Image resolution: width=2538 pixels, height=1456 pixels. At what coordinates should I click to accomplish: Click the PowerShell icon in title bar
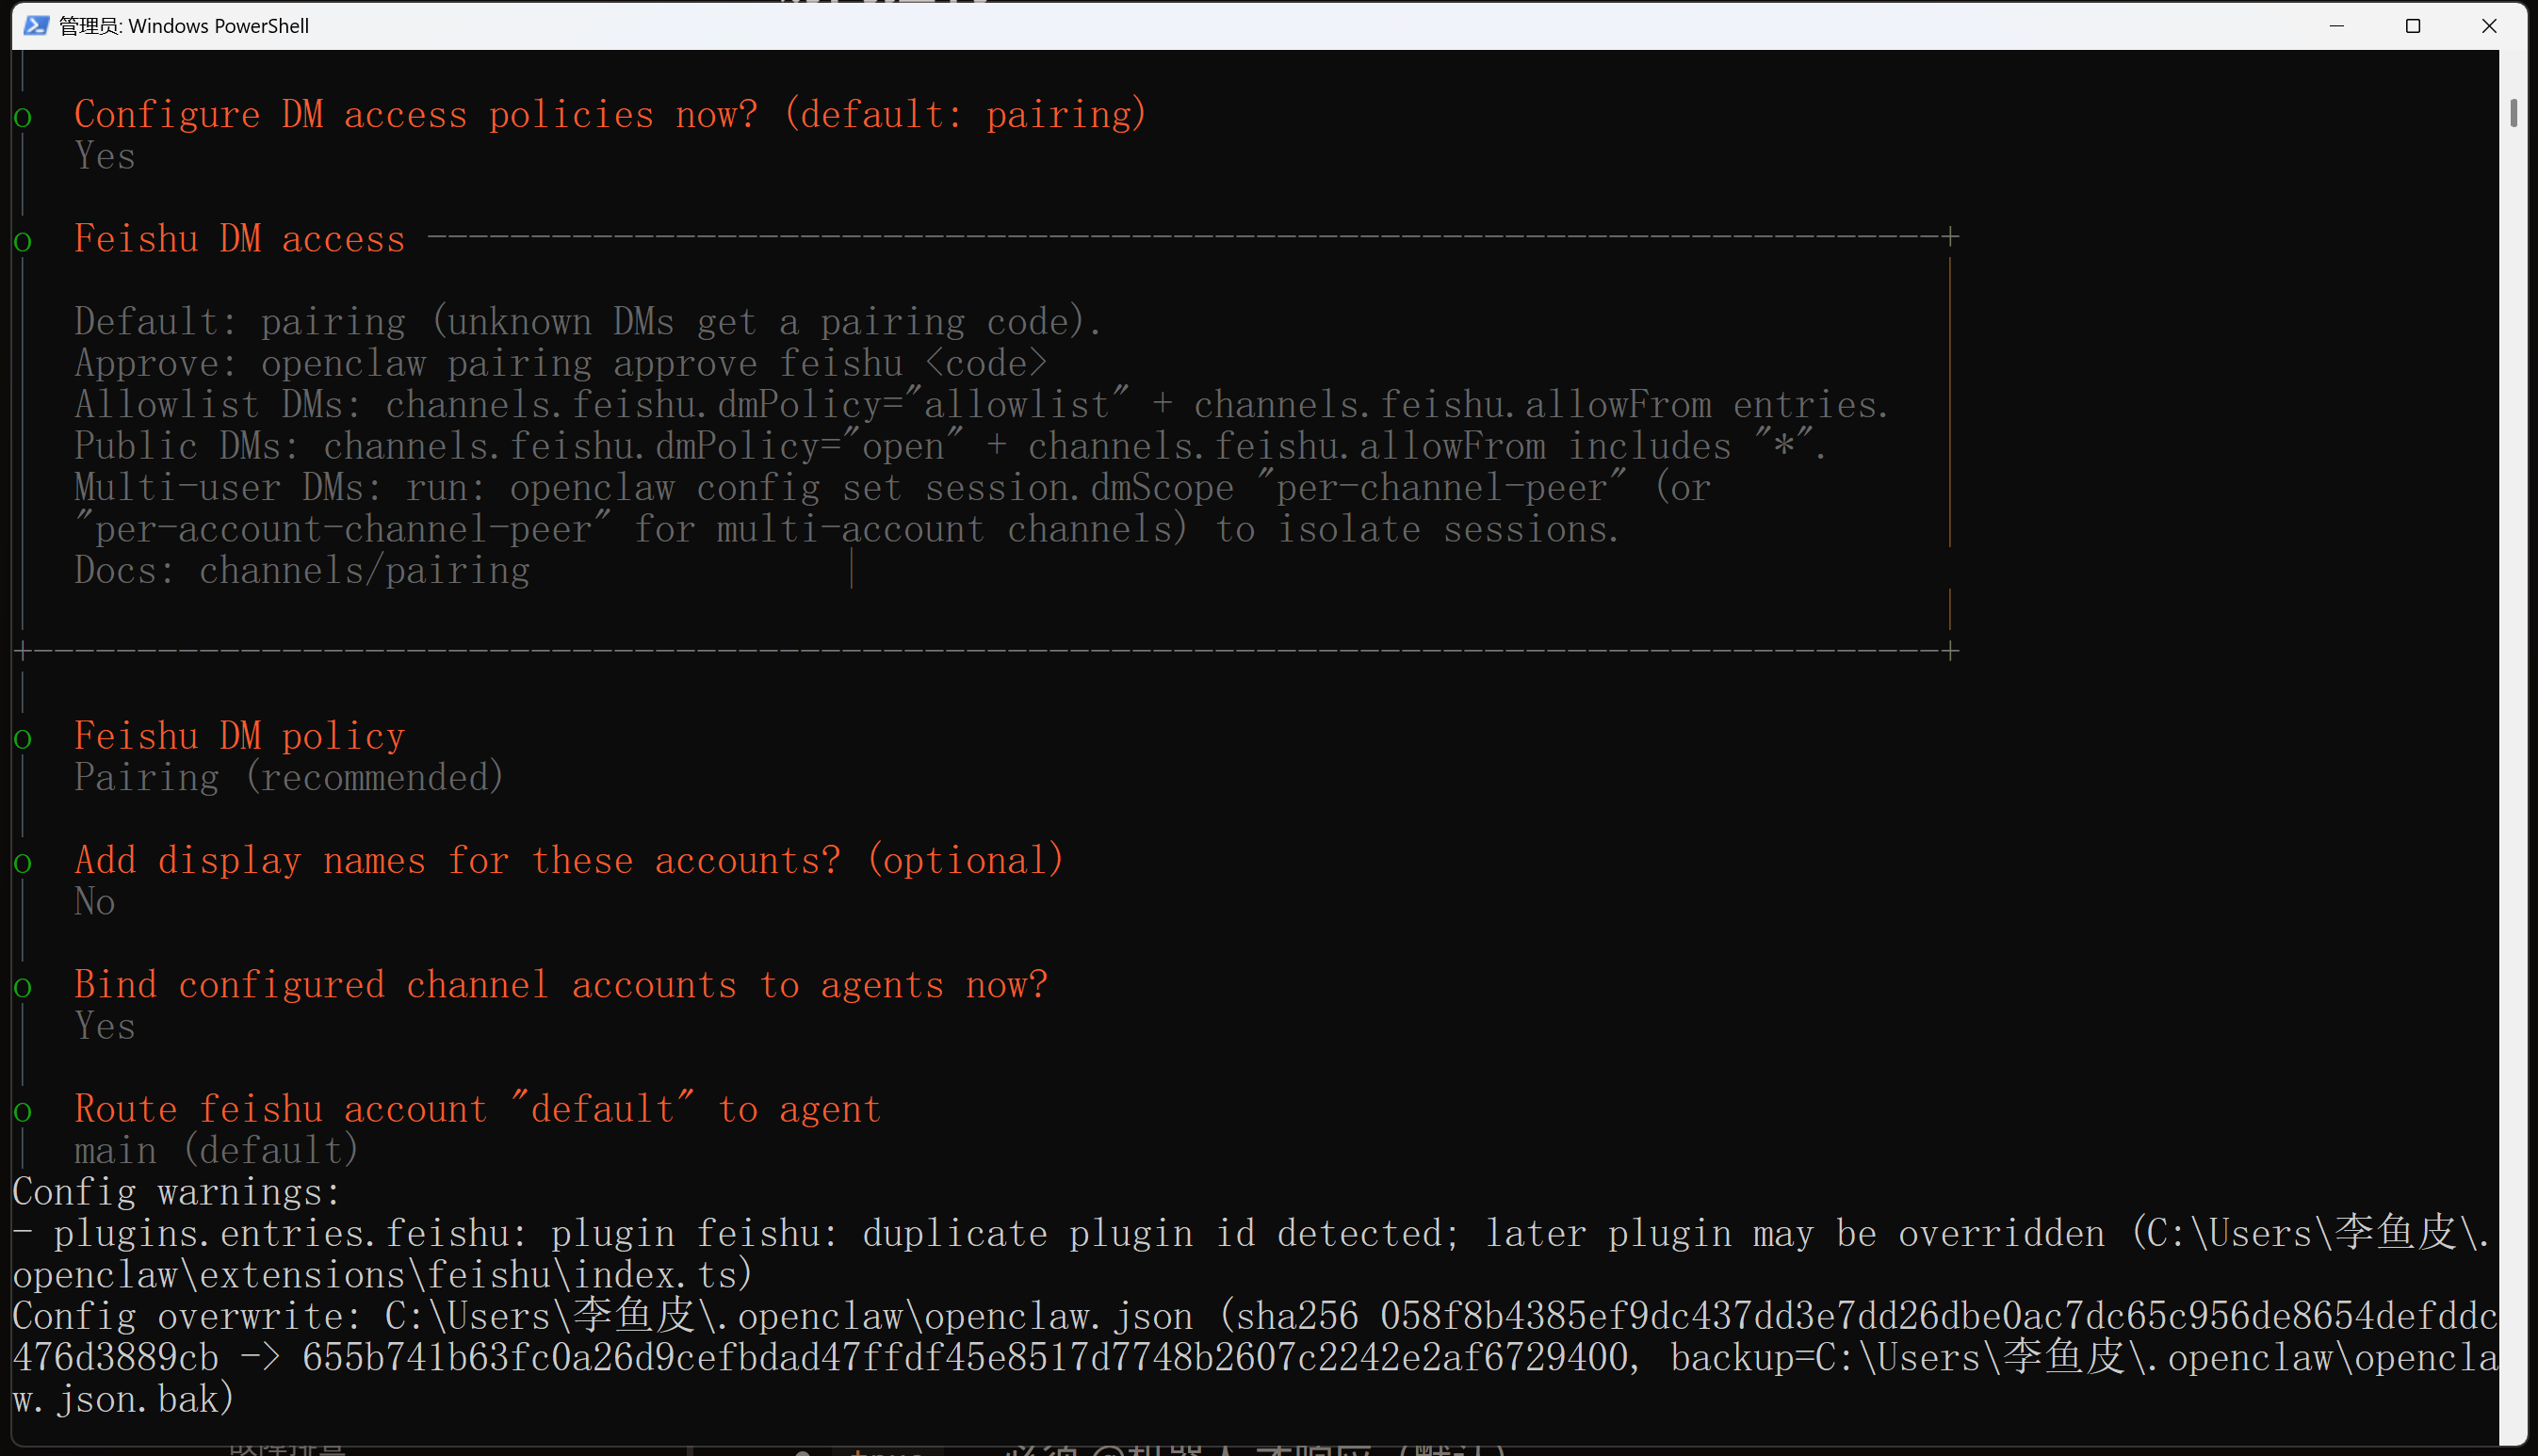click(x=36, y=25)
